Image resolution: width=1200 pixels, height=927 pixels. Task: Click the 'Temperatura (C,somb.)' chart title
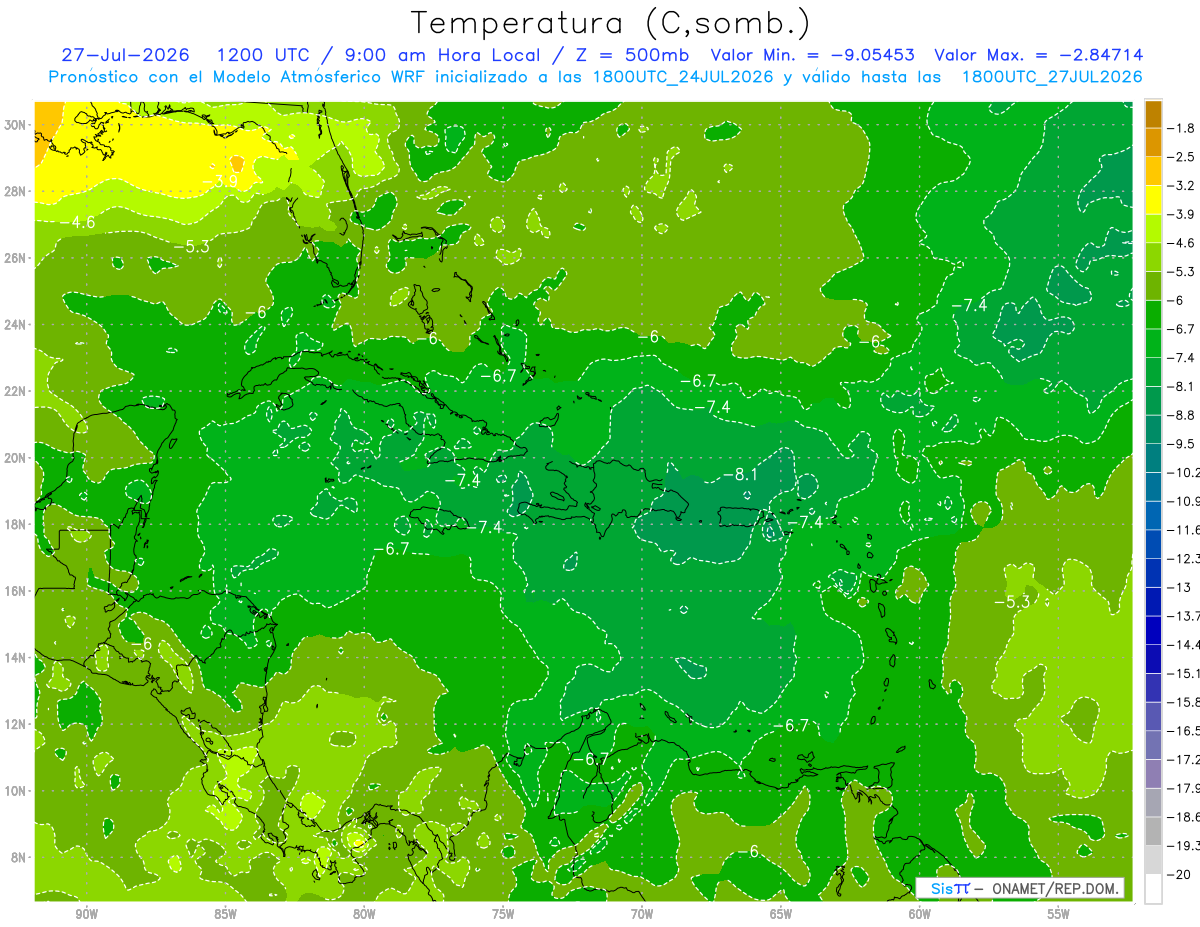tap(611, 24)
